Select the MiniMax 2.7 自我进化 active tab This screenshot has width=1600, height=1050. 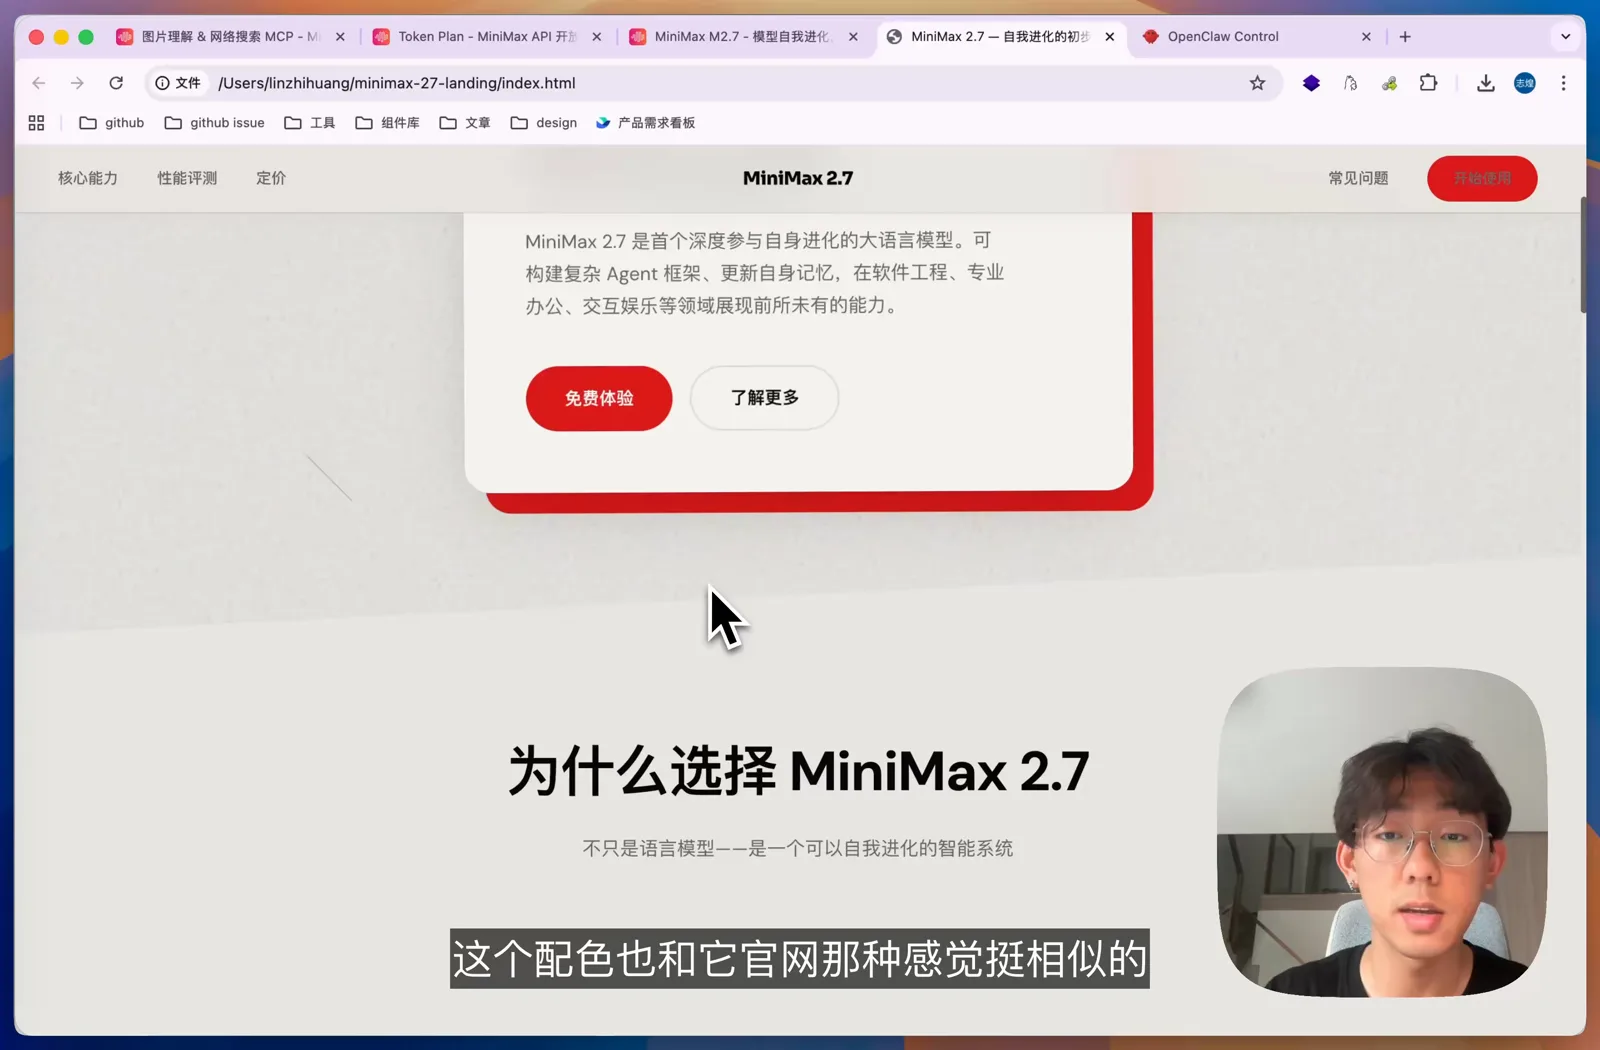(x=1000, y=37)
